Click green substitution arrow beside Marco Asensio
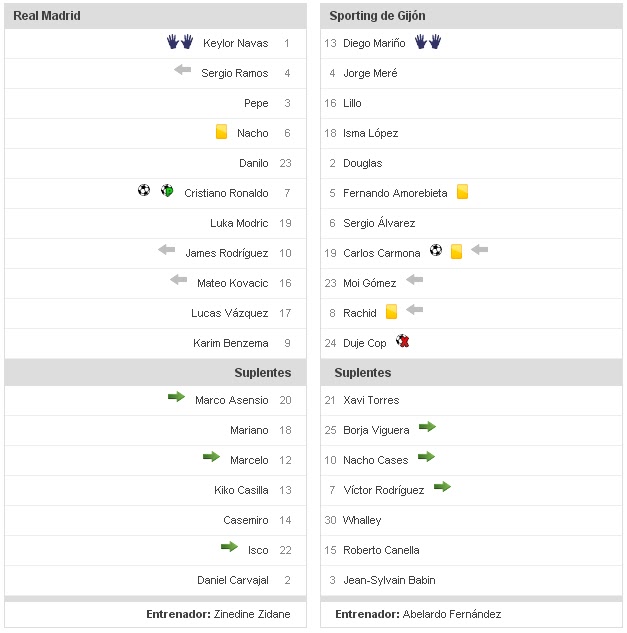This screenshot has height=633, width=627. pyautogui.click(x=176, y=398)
